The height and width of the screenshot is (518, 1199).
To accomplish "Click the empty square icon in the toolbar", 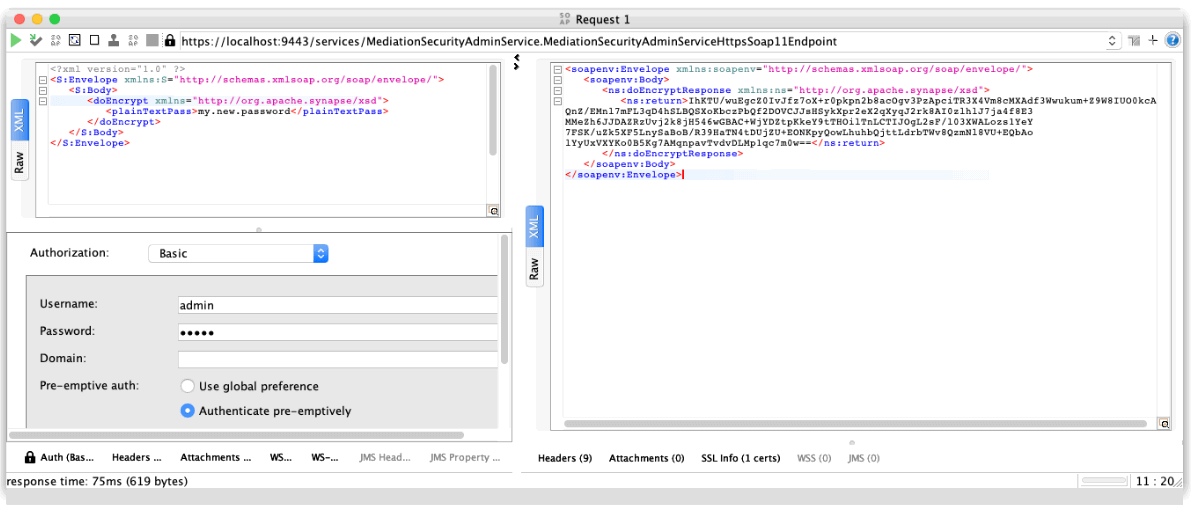I will point(94,41).
